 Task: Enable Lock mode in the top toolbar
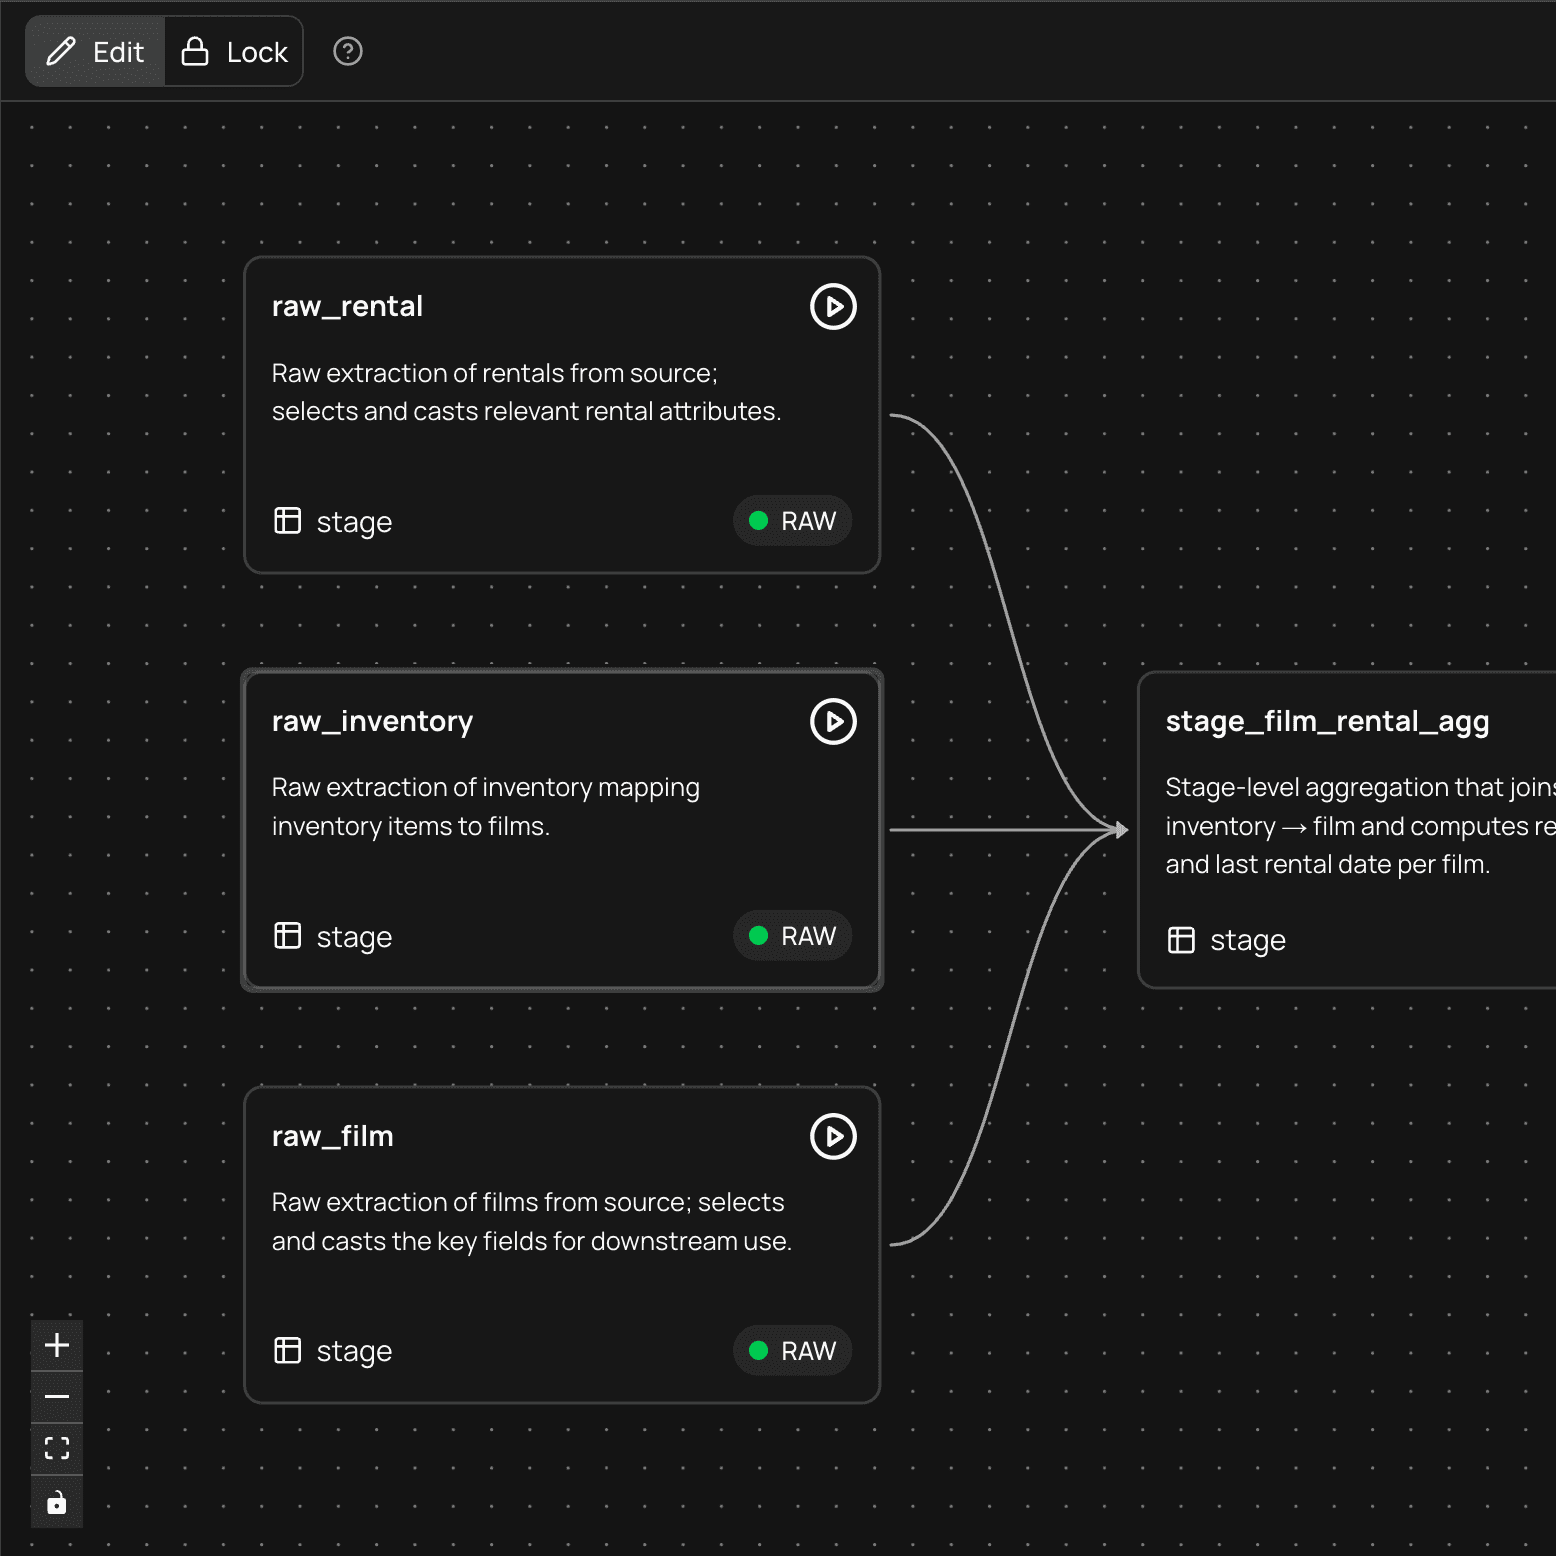tap(233, 51)
